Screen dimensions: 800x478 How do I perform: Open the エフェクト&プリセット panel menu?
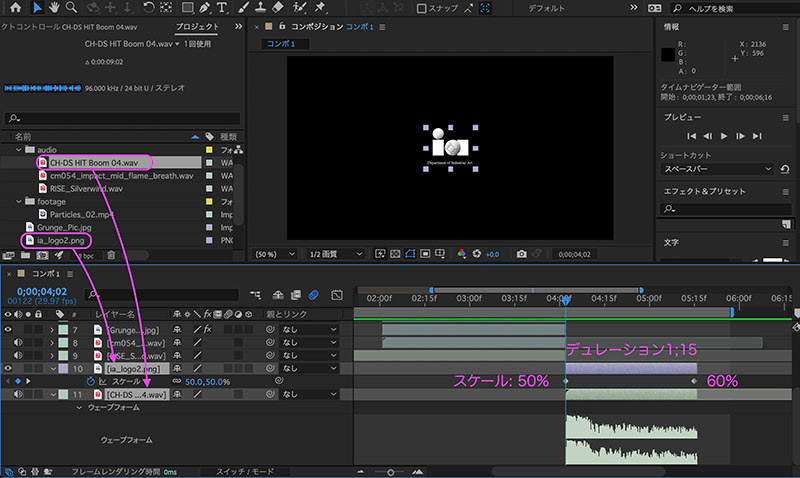785,191
